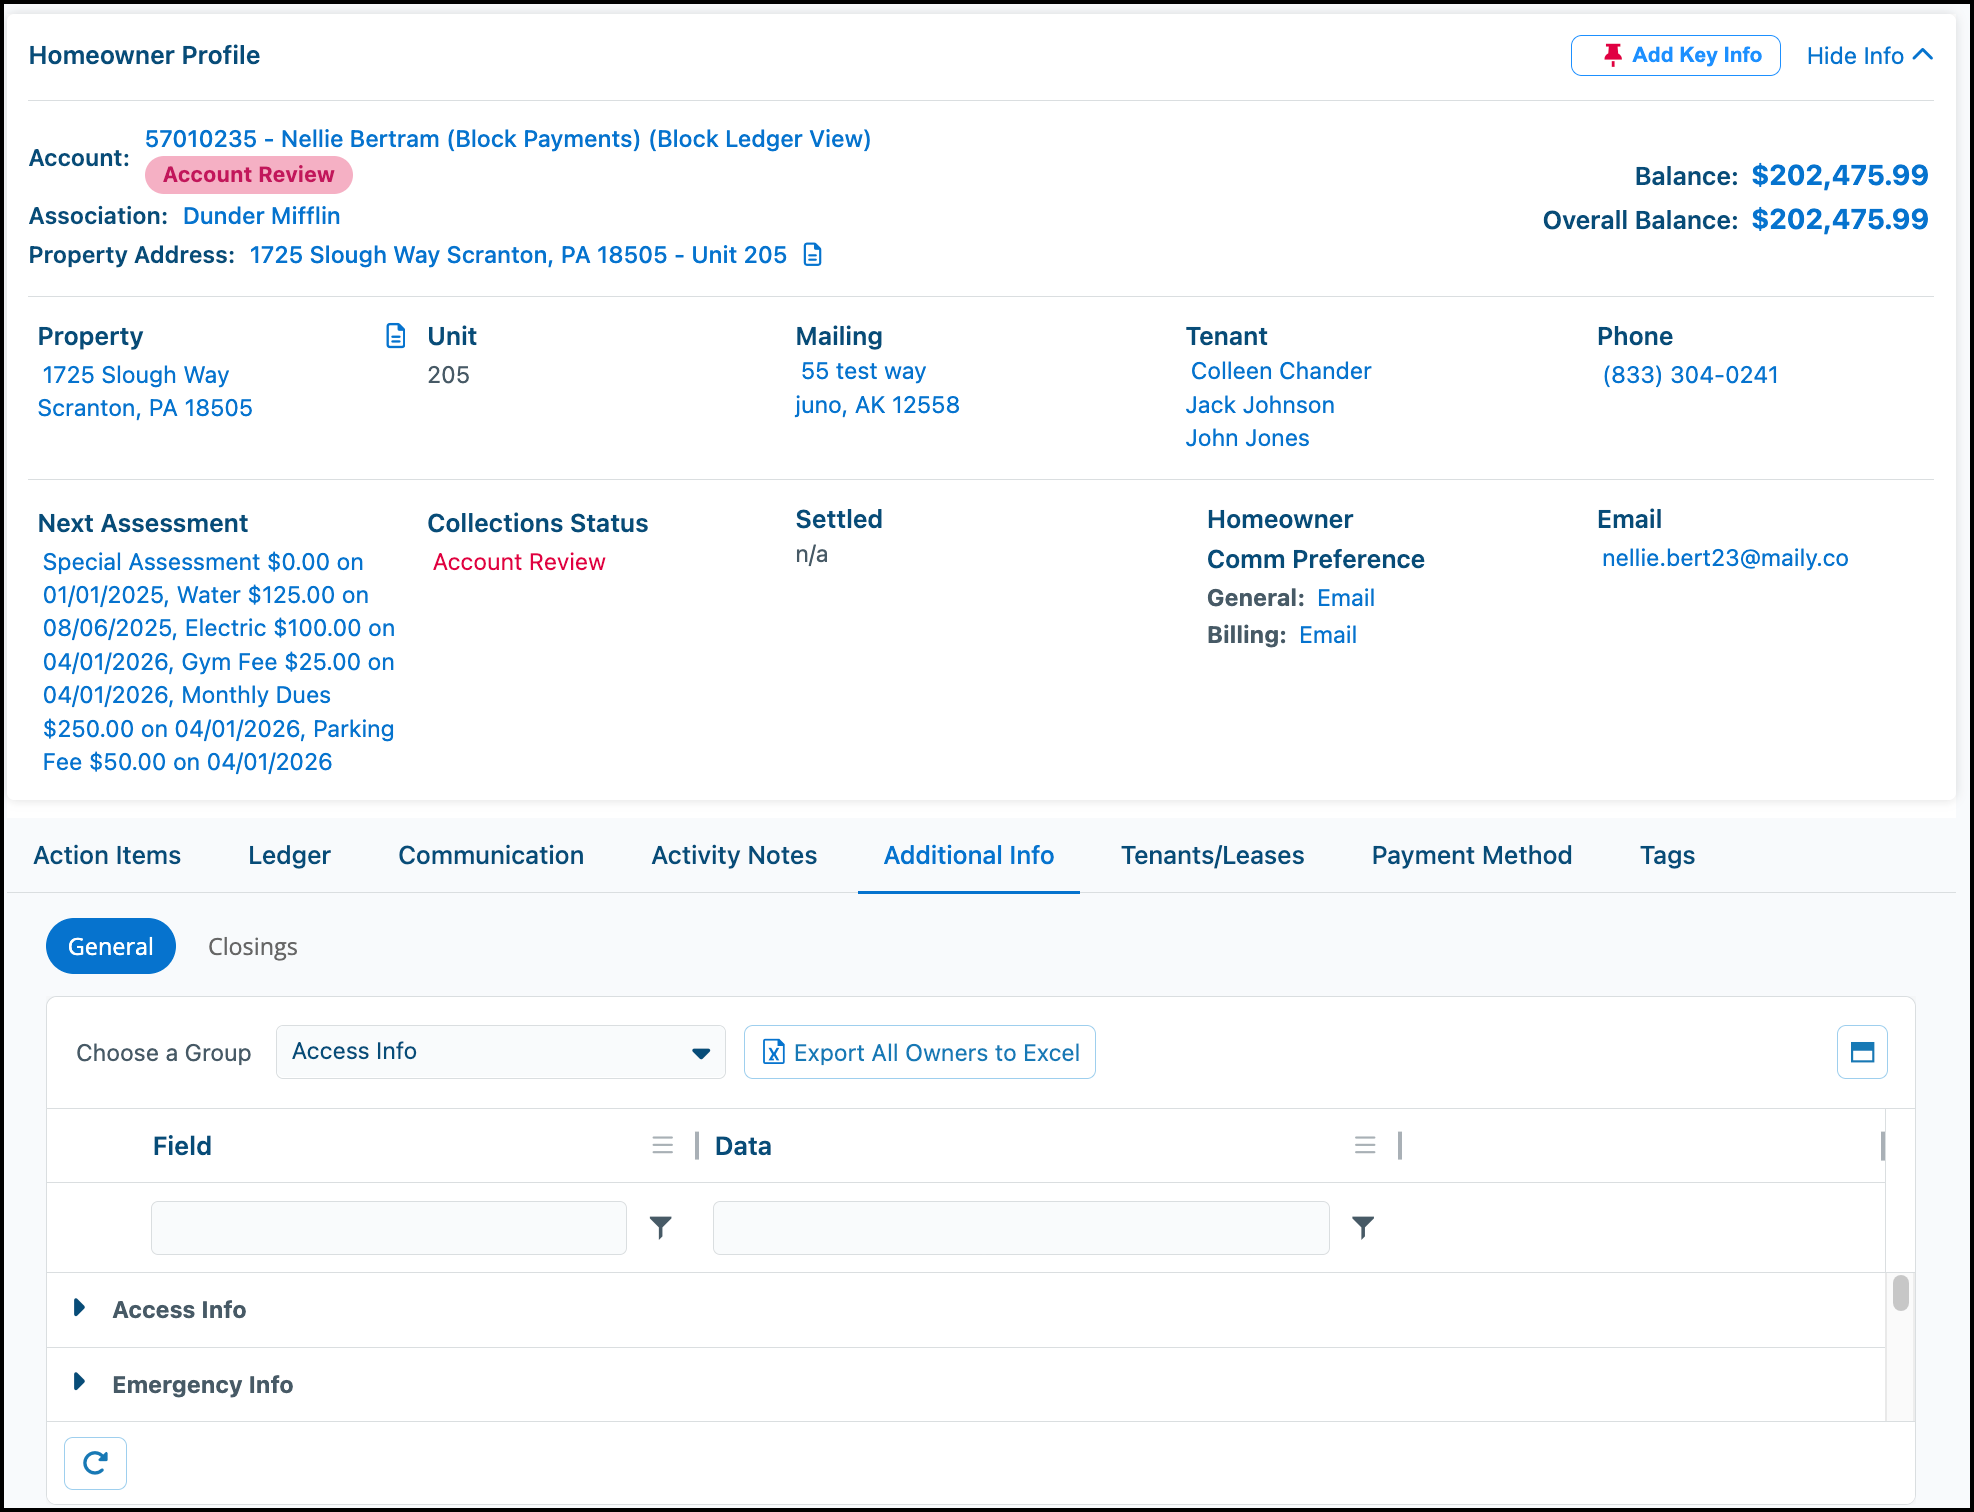Switch to the Ledger tab
1974x1512 pixels.
click(289, 855)
